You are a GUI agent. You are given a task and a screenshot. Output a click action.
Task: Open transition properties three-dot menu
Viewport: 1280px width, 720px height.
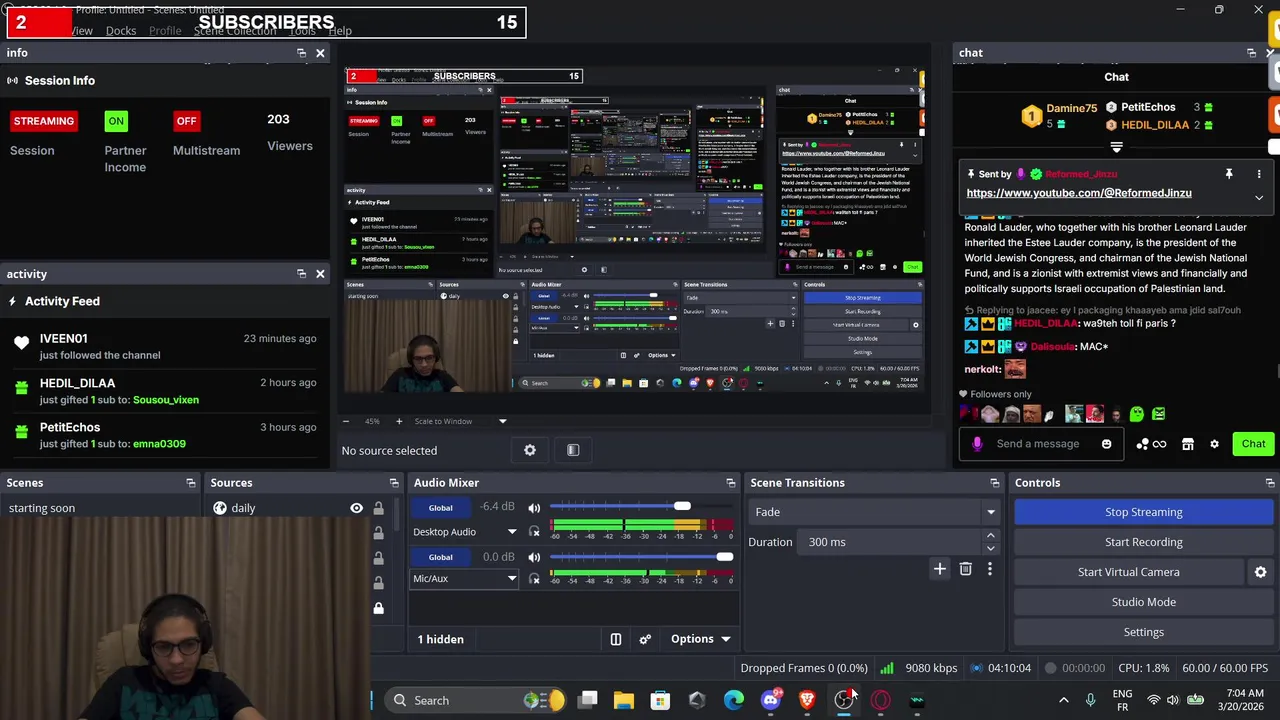pos(989,569)
